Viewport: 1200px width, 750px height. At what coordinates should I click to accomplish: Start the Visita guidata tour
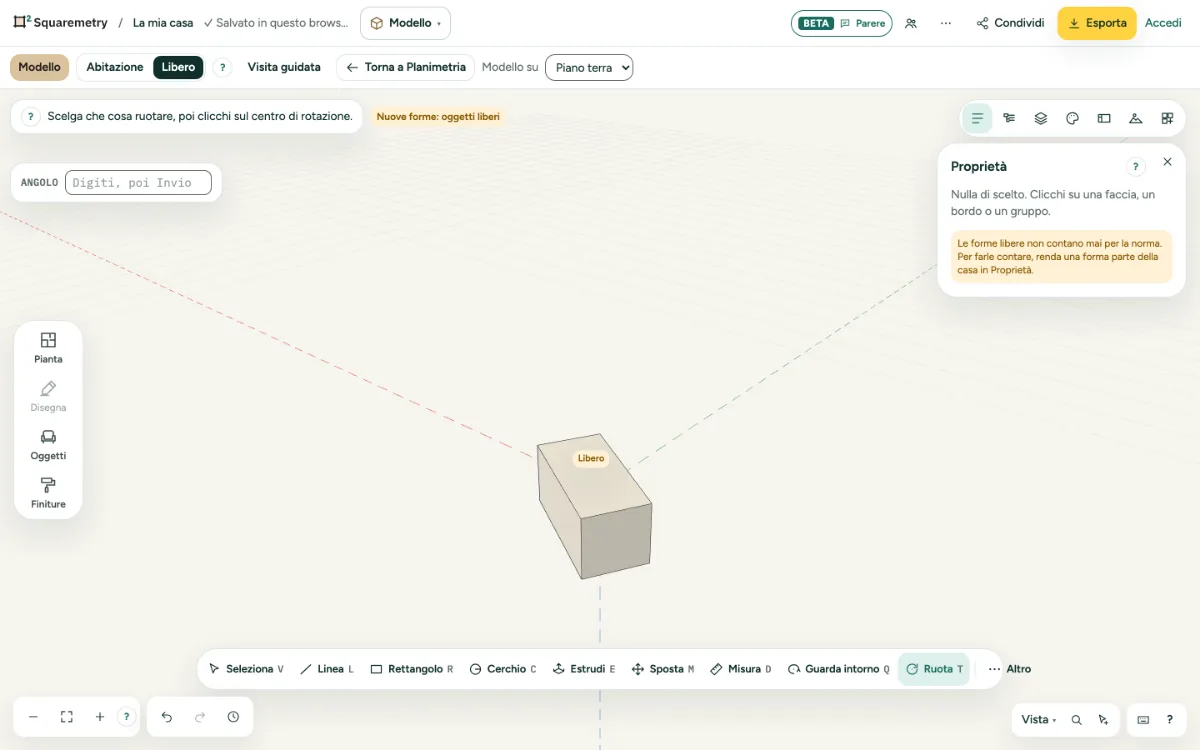click(x=284, y=67)
